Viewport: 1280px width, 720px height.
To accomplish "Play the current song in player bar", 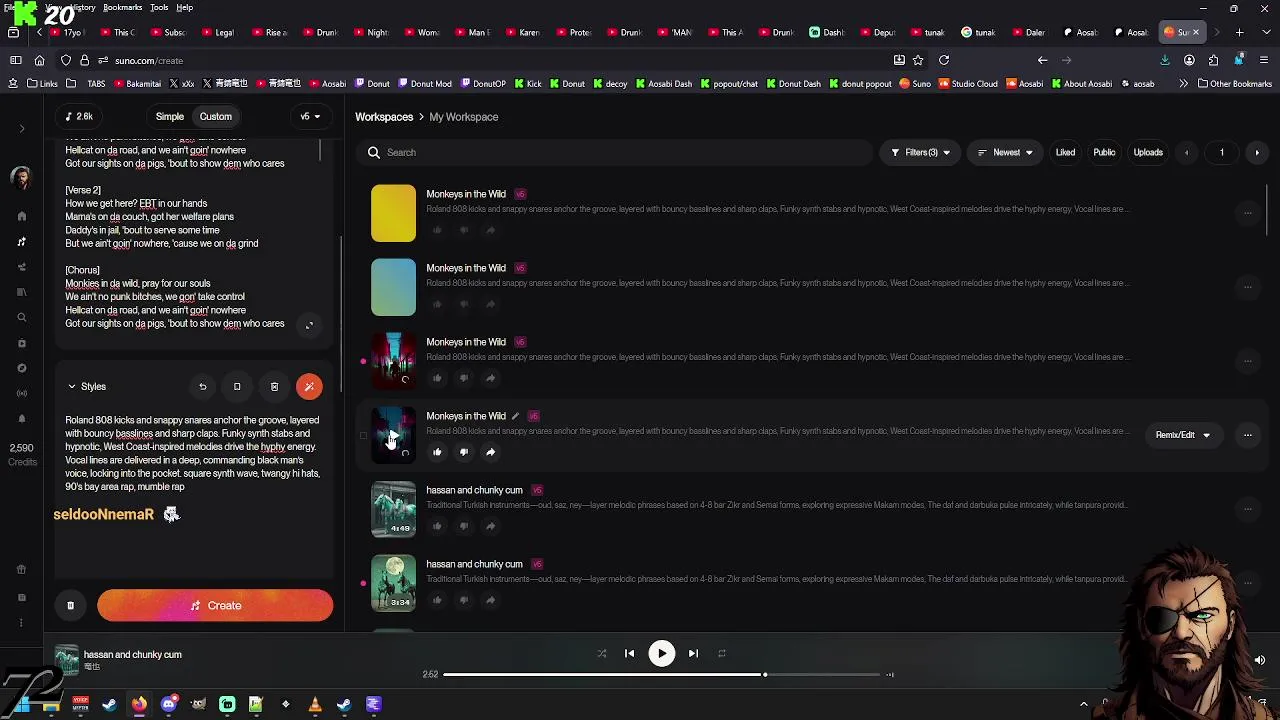I will pos(661,653).
